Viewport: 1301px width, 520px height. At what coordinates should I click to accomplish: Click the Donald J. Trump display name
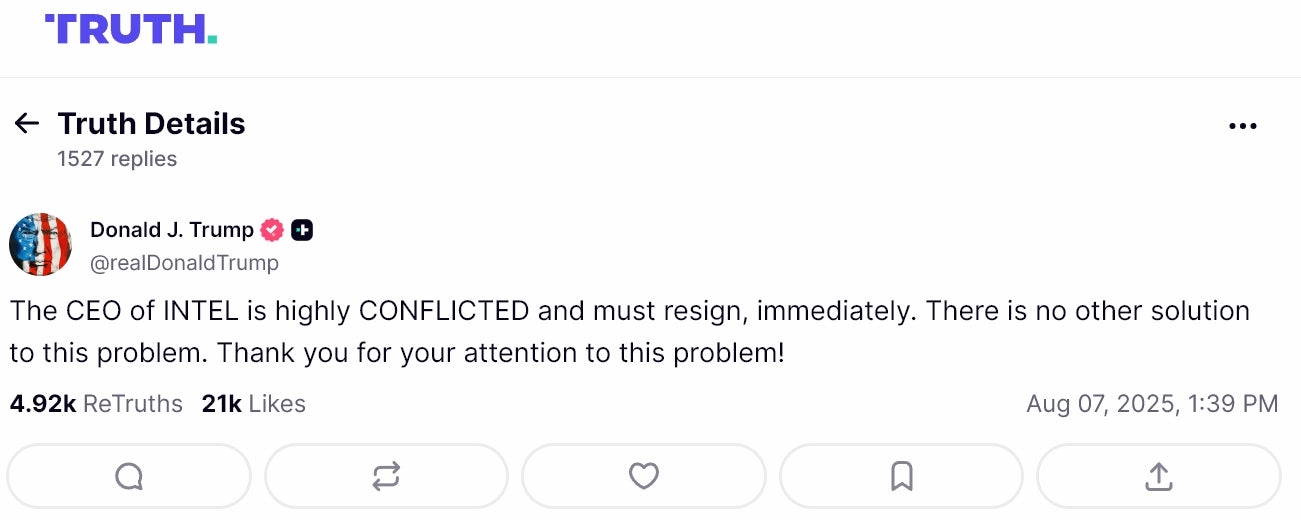172,230
